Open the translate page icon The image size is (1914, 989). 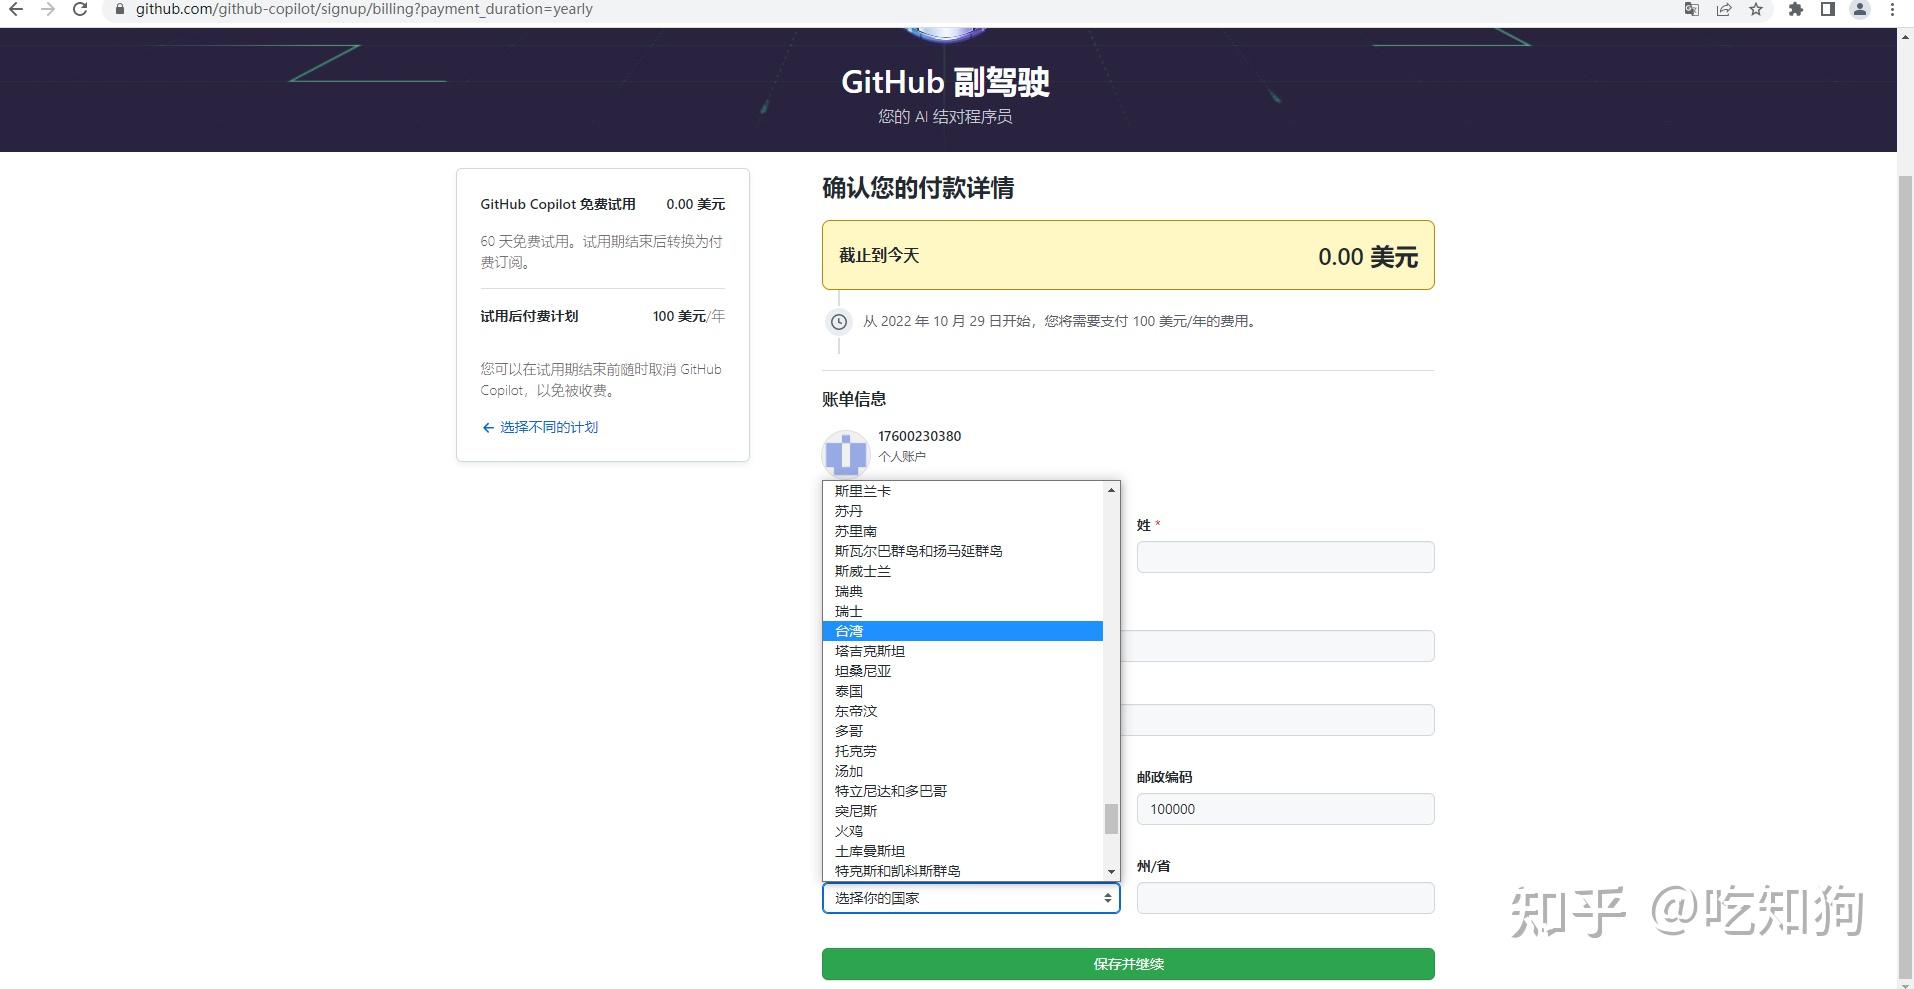[1692, 9]
